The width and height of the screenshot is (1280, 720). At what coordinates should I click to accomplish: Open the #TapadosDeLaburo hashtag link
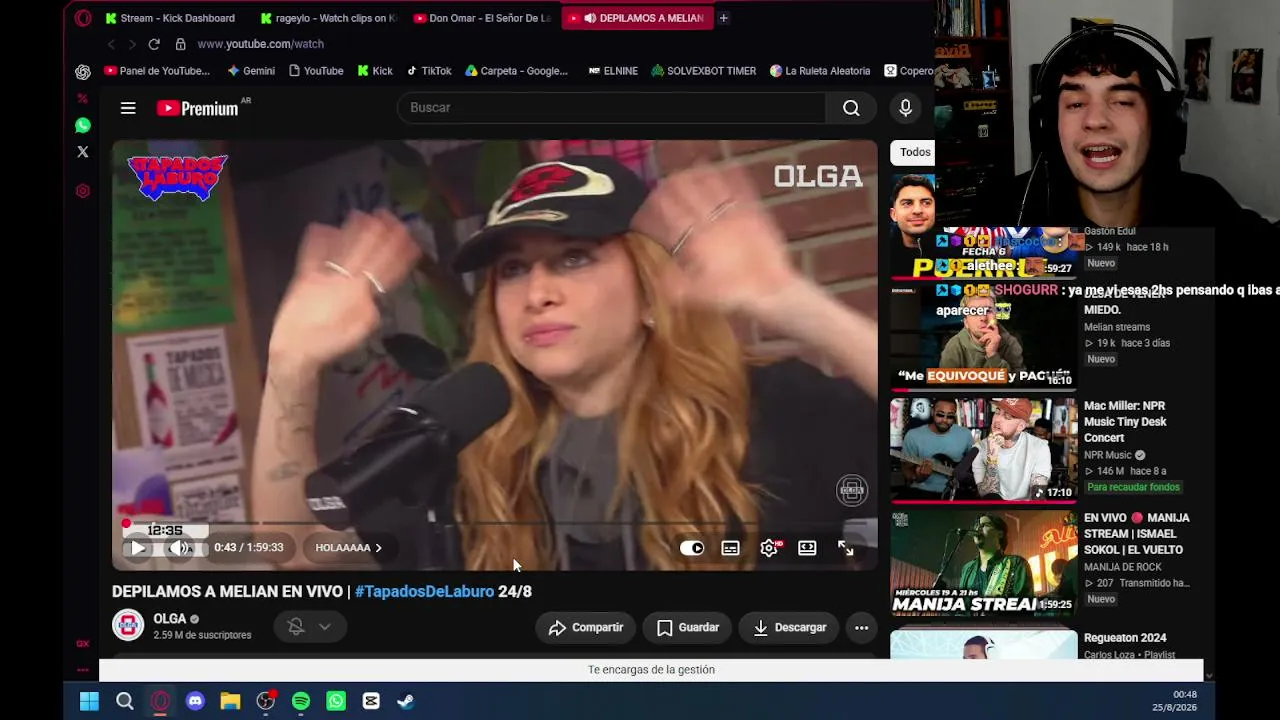click(424, 591)
